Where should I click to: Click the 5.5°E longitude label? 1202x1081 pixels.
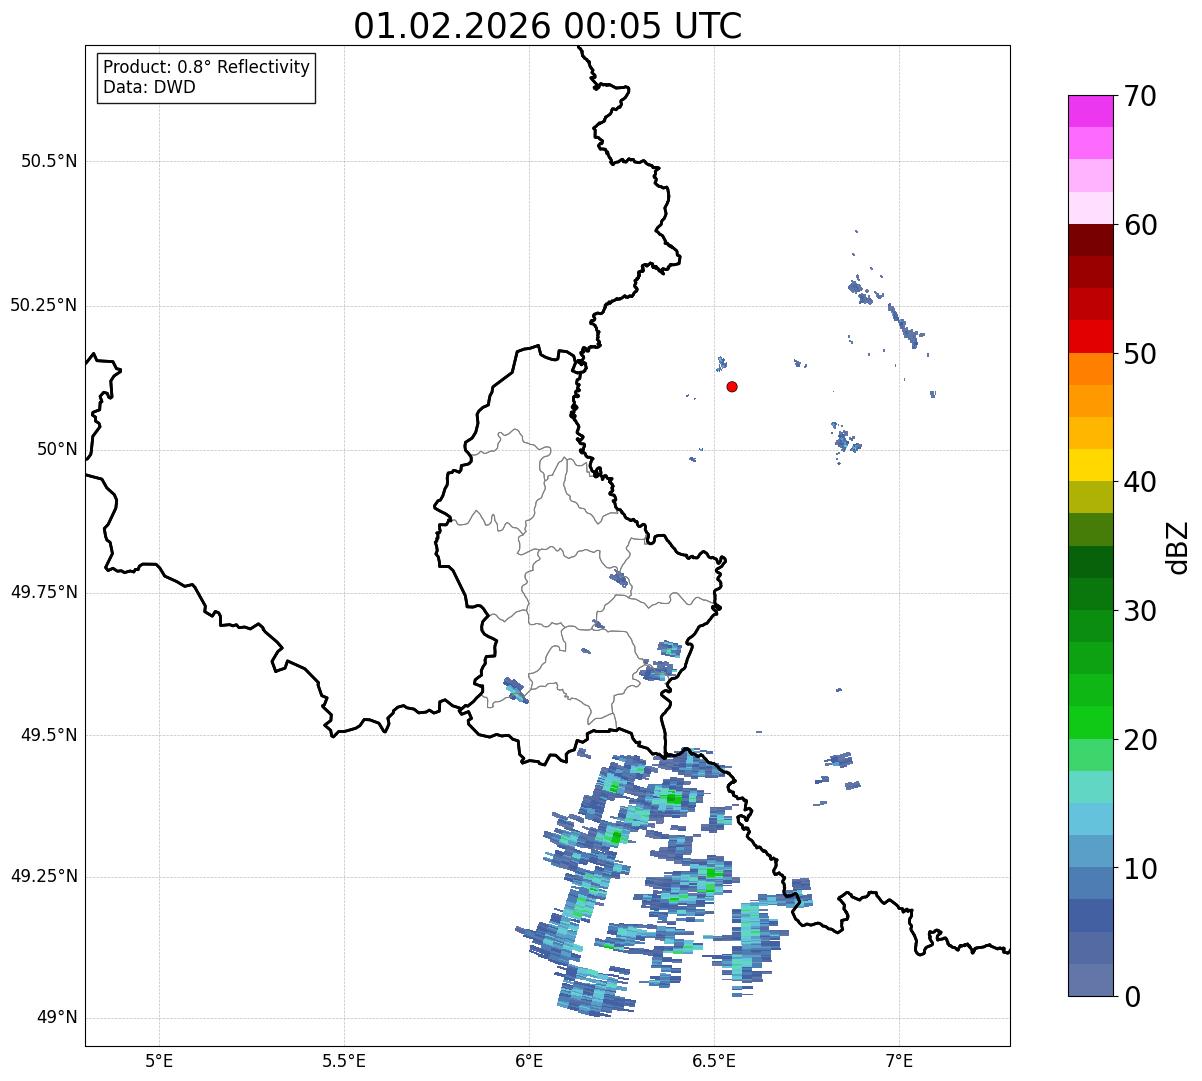344,1061
